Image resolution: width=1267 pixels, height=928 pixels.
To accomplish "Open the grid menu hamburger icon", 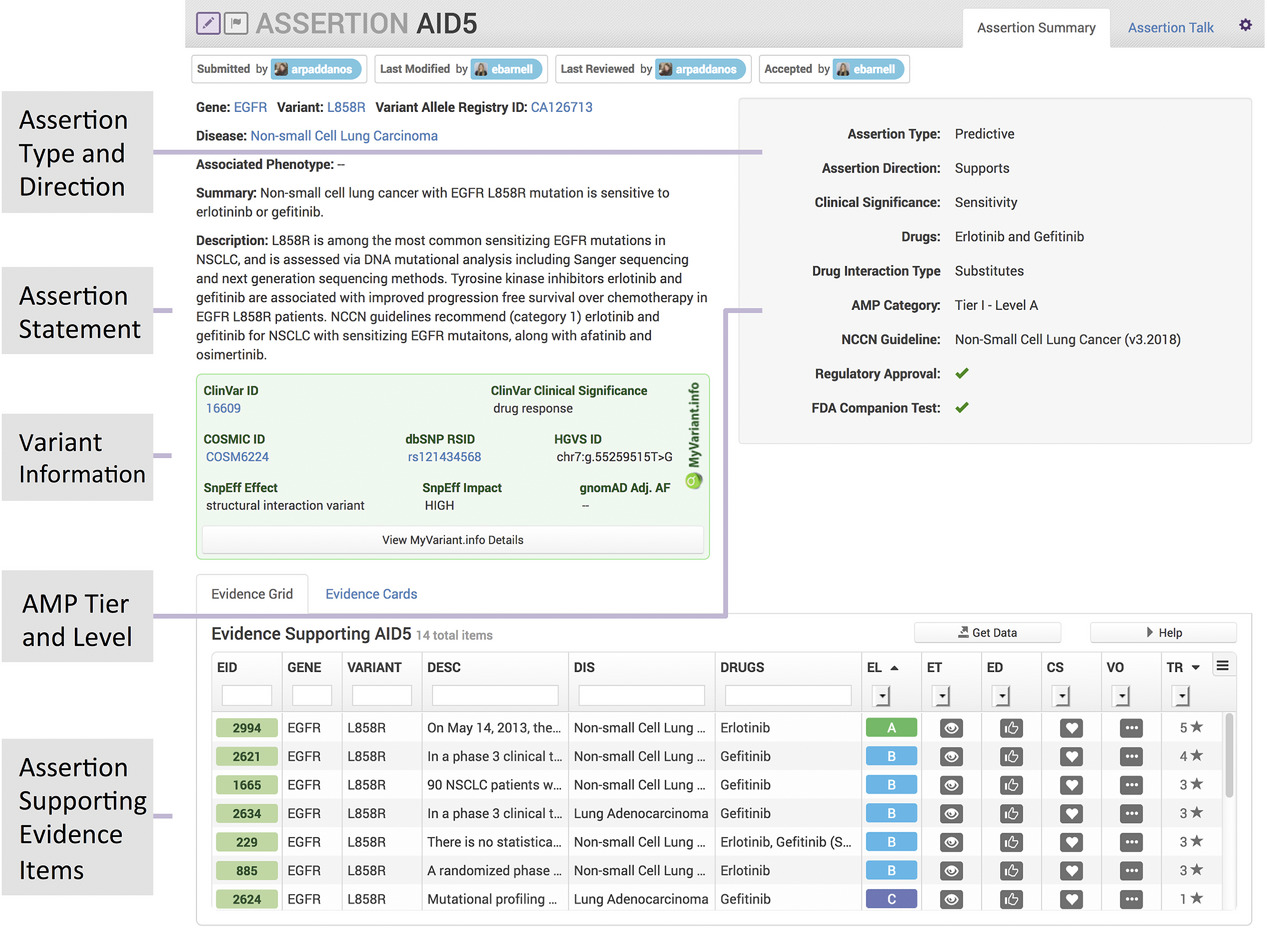I will pos(1223,666).
